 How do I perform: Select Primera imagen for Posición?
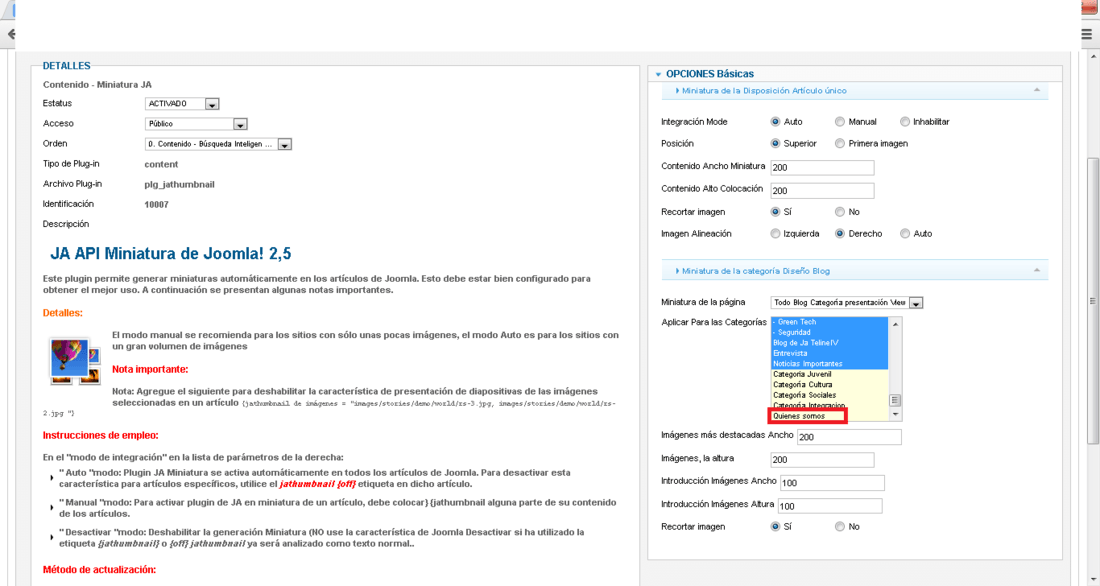[840, 143]
